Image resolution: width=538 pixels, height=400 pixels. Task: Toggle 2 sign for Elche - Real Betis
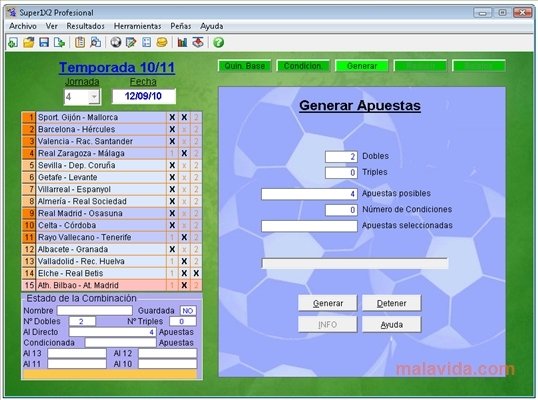(x=196, y=273)
